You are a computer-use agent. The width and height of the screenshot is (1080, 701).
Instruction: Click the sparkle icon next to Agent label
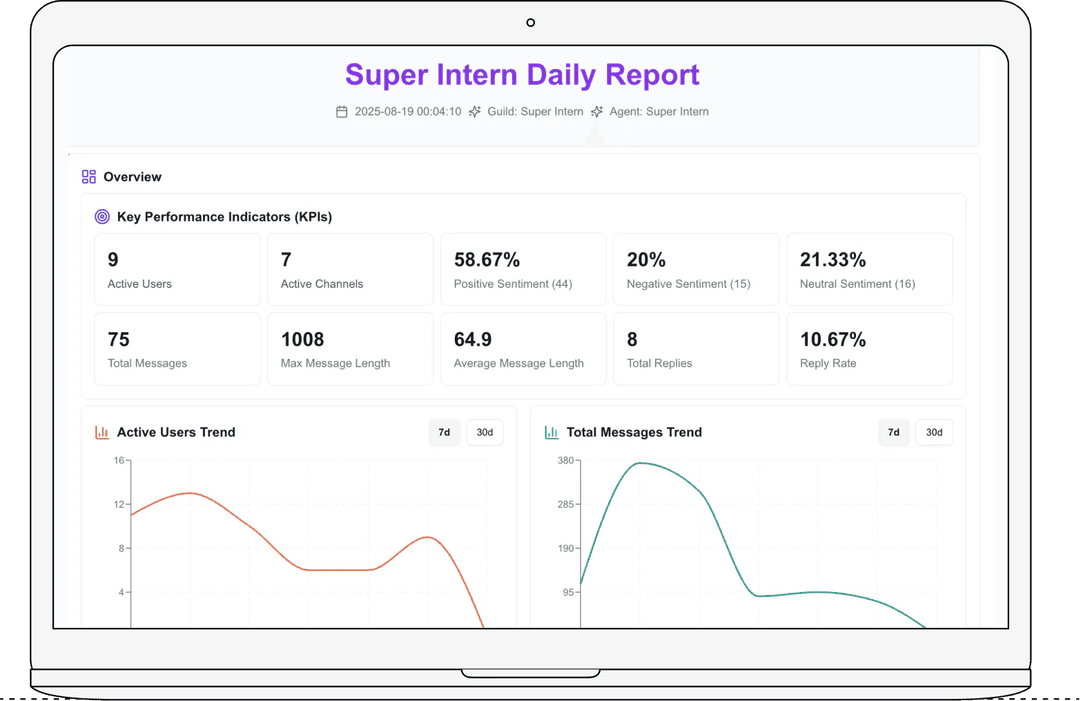pyautogui.click(x=598, y=111)
